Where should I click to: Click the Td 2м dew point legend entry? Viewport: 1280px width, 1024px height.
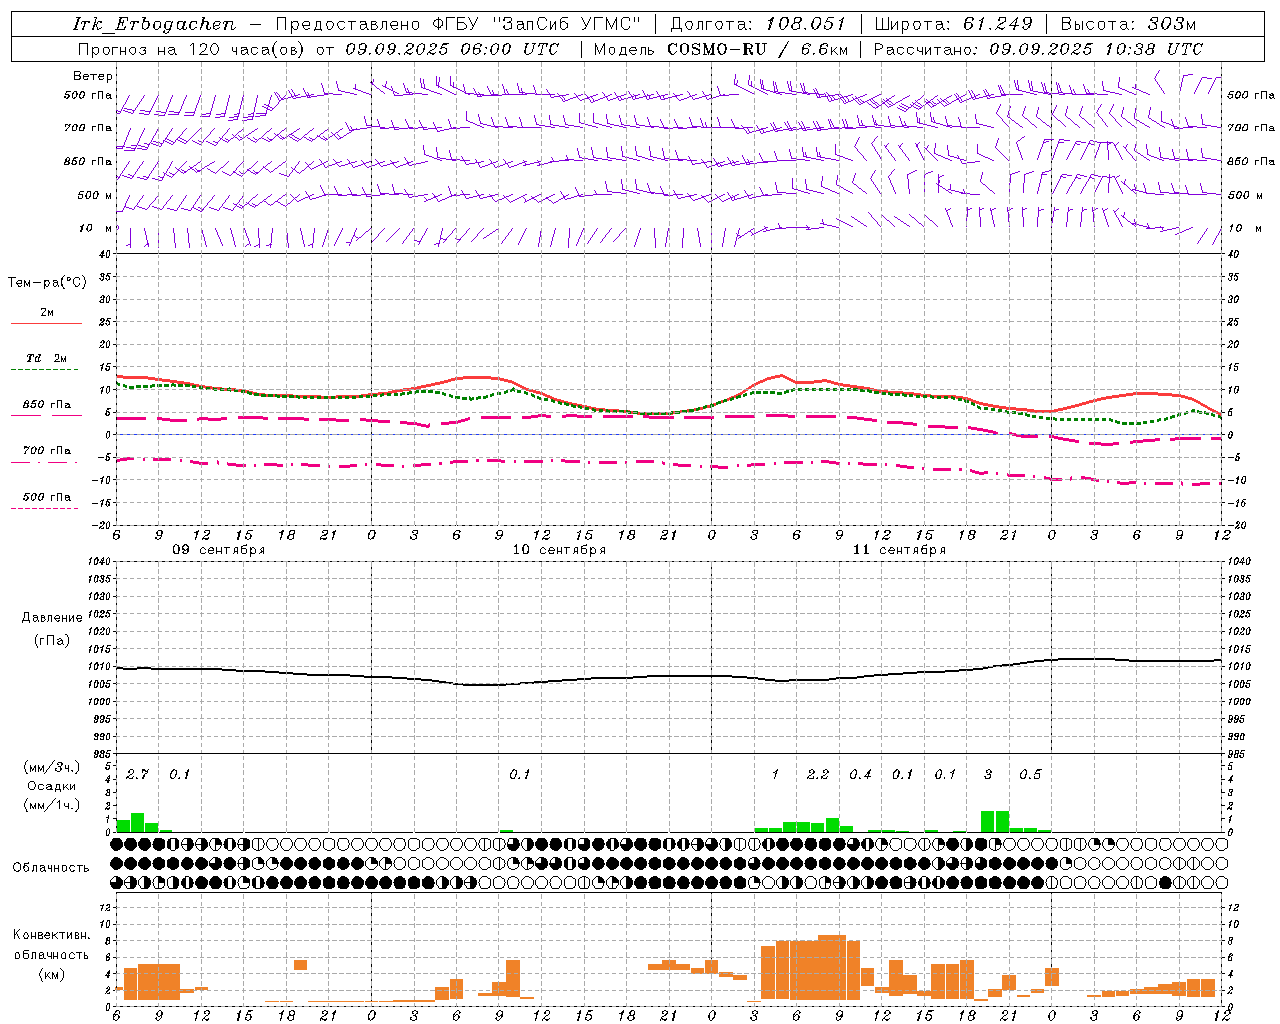(x=46, y=358)
